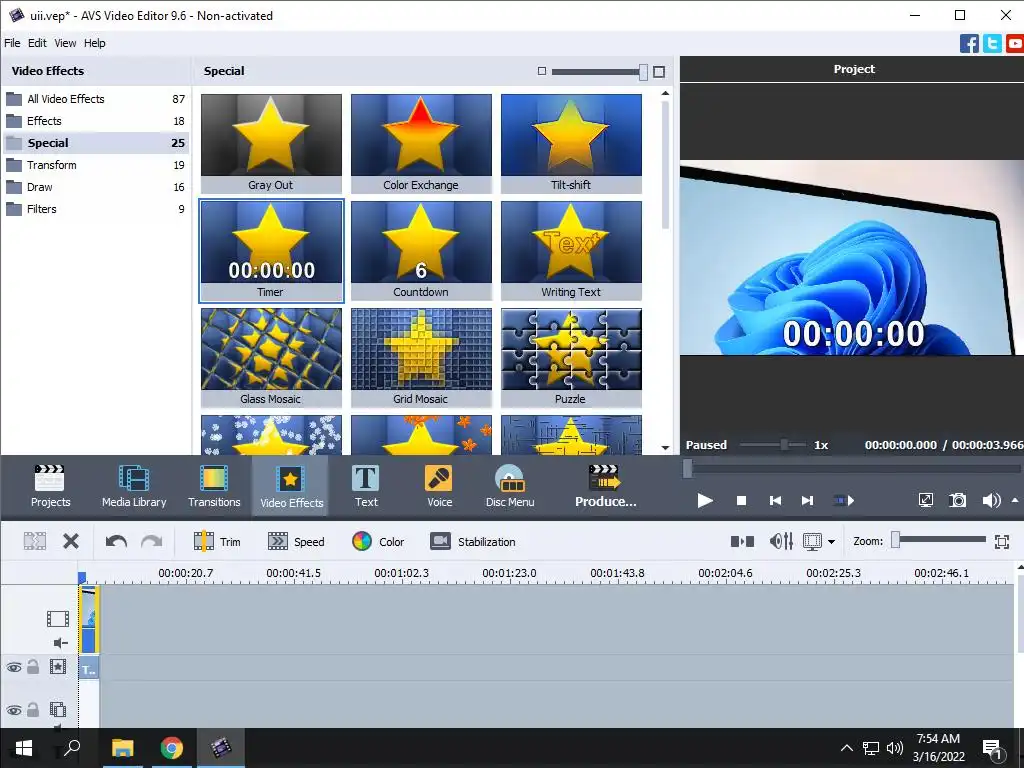Open the Transitions panel
This screenshot has height=768, width=1024.
(x=214, y=487)
